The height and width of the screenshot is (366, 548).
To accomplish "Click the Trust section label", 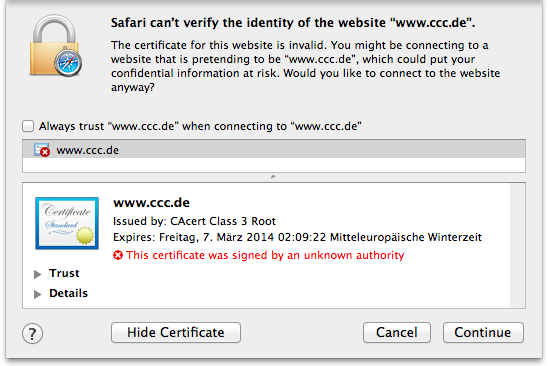I will pos(64,273).
